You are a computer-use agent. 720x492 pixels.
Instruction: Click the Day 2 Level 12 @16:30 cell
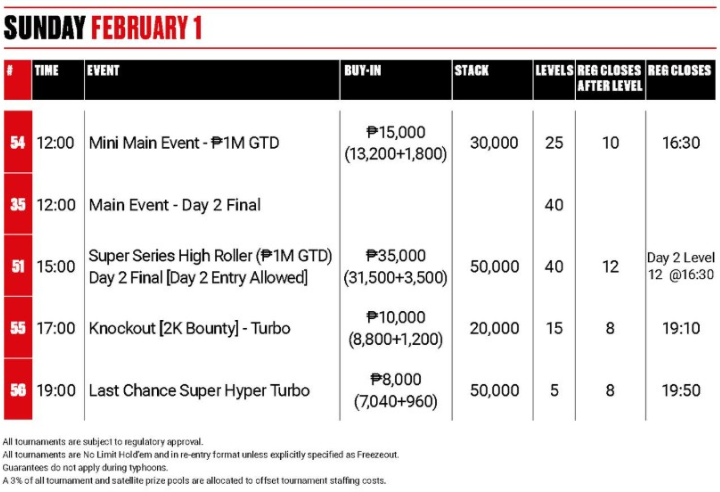(x=680, y=267)
